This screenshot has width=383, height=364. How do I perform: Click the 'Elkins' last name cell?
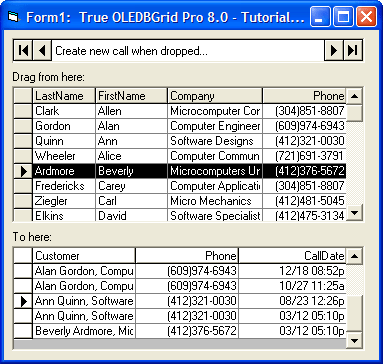pyautogui.click(x=64, y=215)
